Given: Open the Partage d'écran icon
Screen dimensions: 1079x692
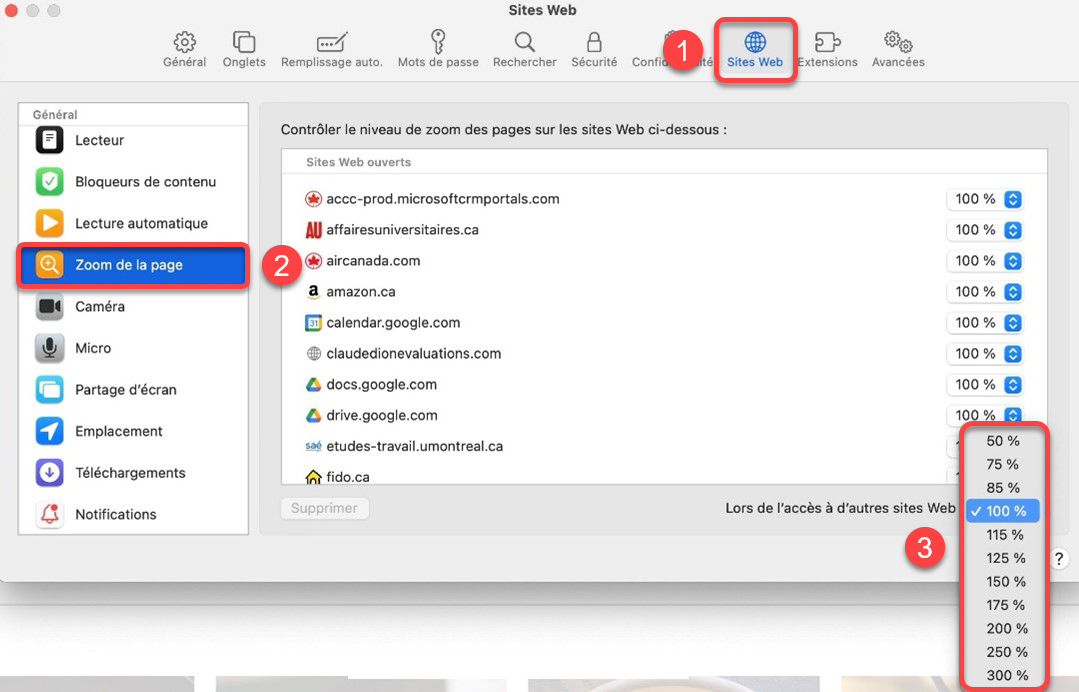Looking at the screenshot, I should 50,389.
